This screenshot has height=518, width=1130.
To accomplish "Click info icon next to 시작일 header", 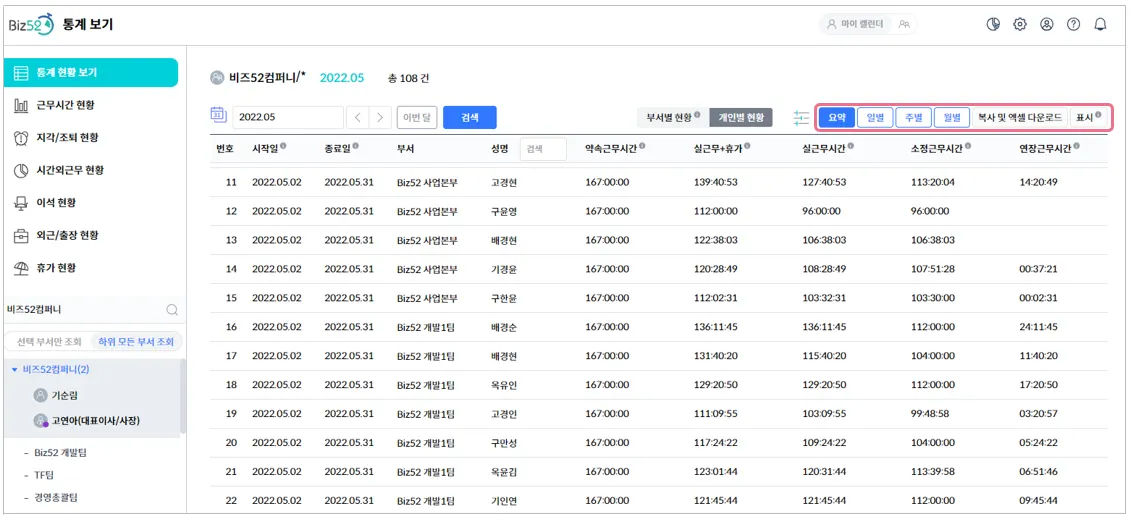I will coord(283,146).
